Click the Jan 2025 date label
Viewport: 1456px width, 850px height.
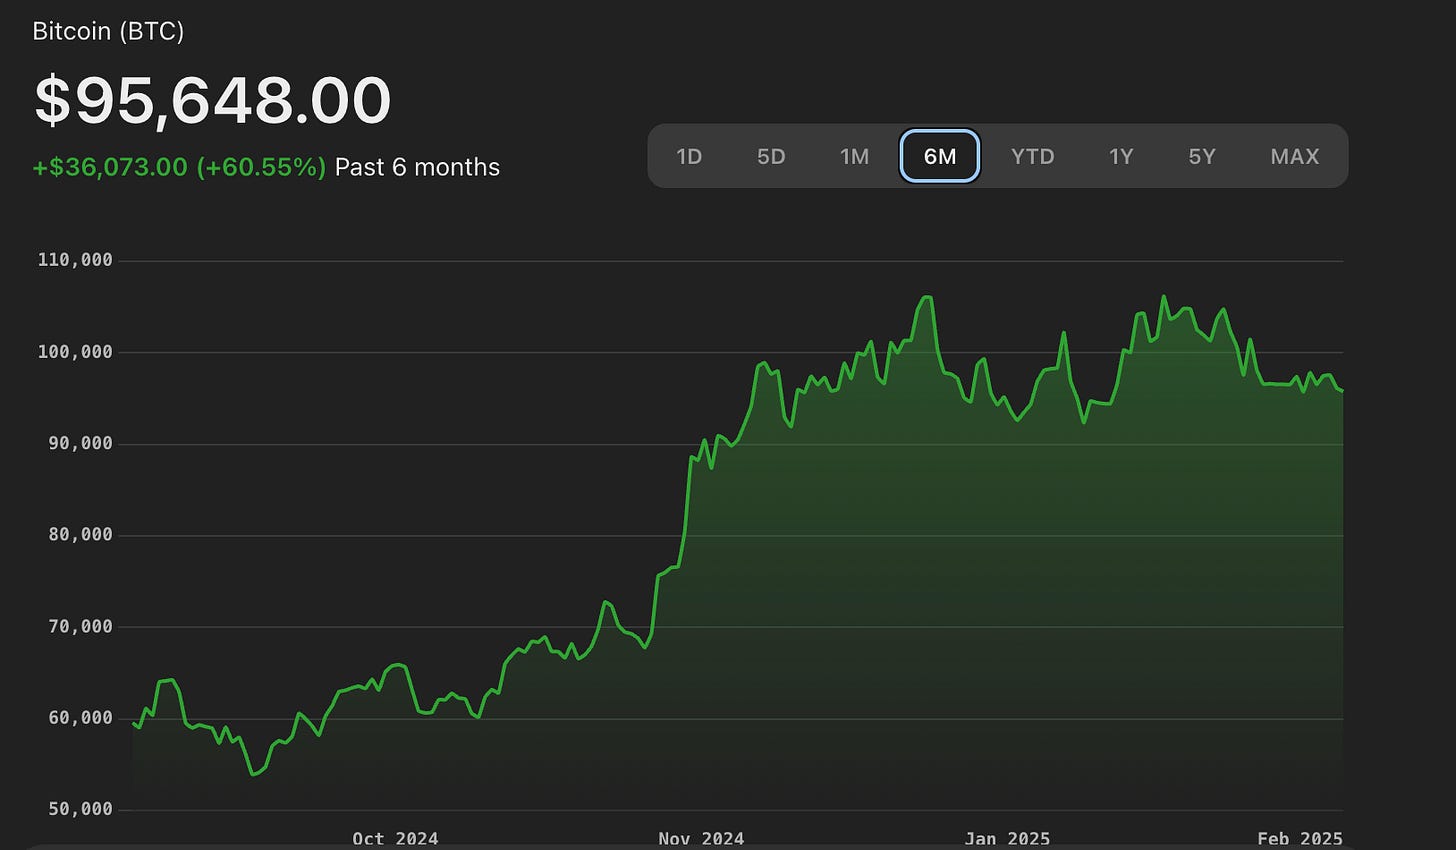(x=1007, y=838)
